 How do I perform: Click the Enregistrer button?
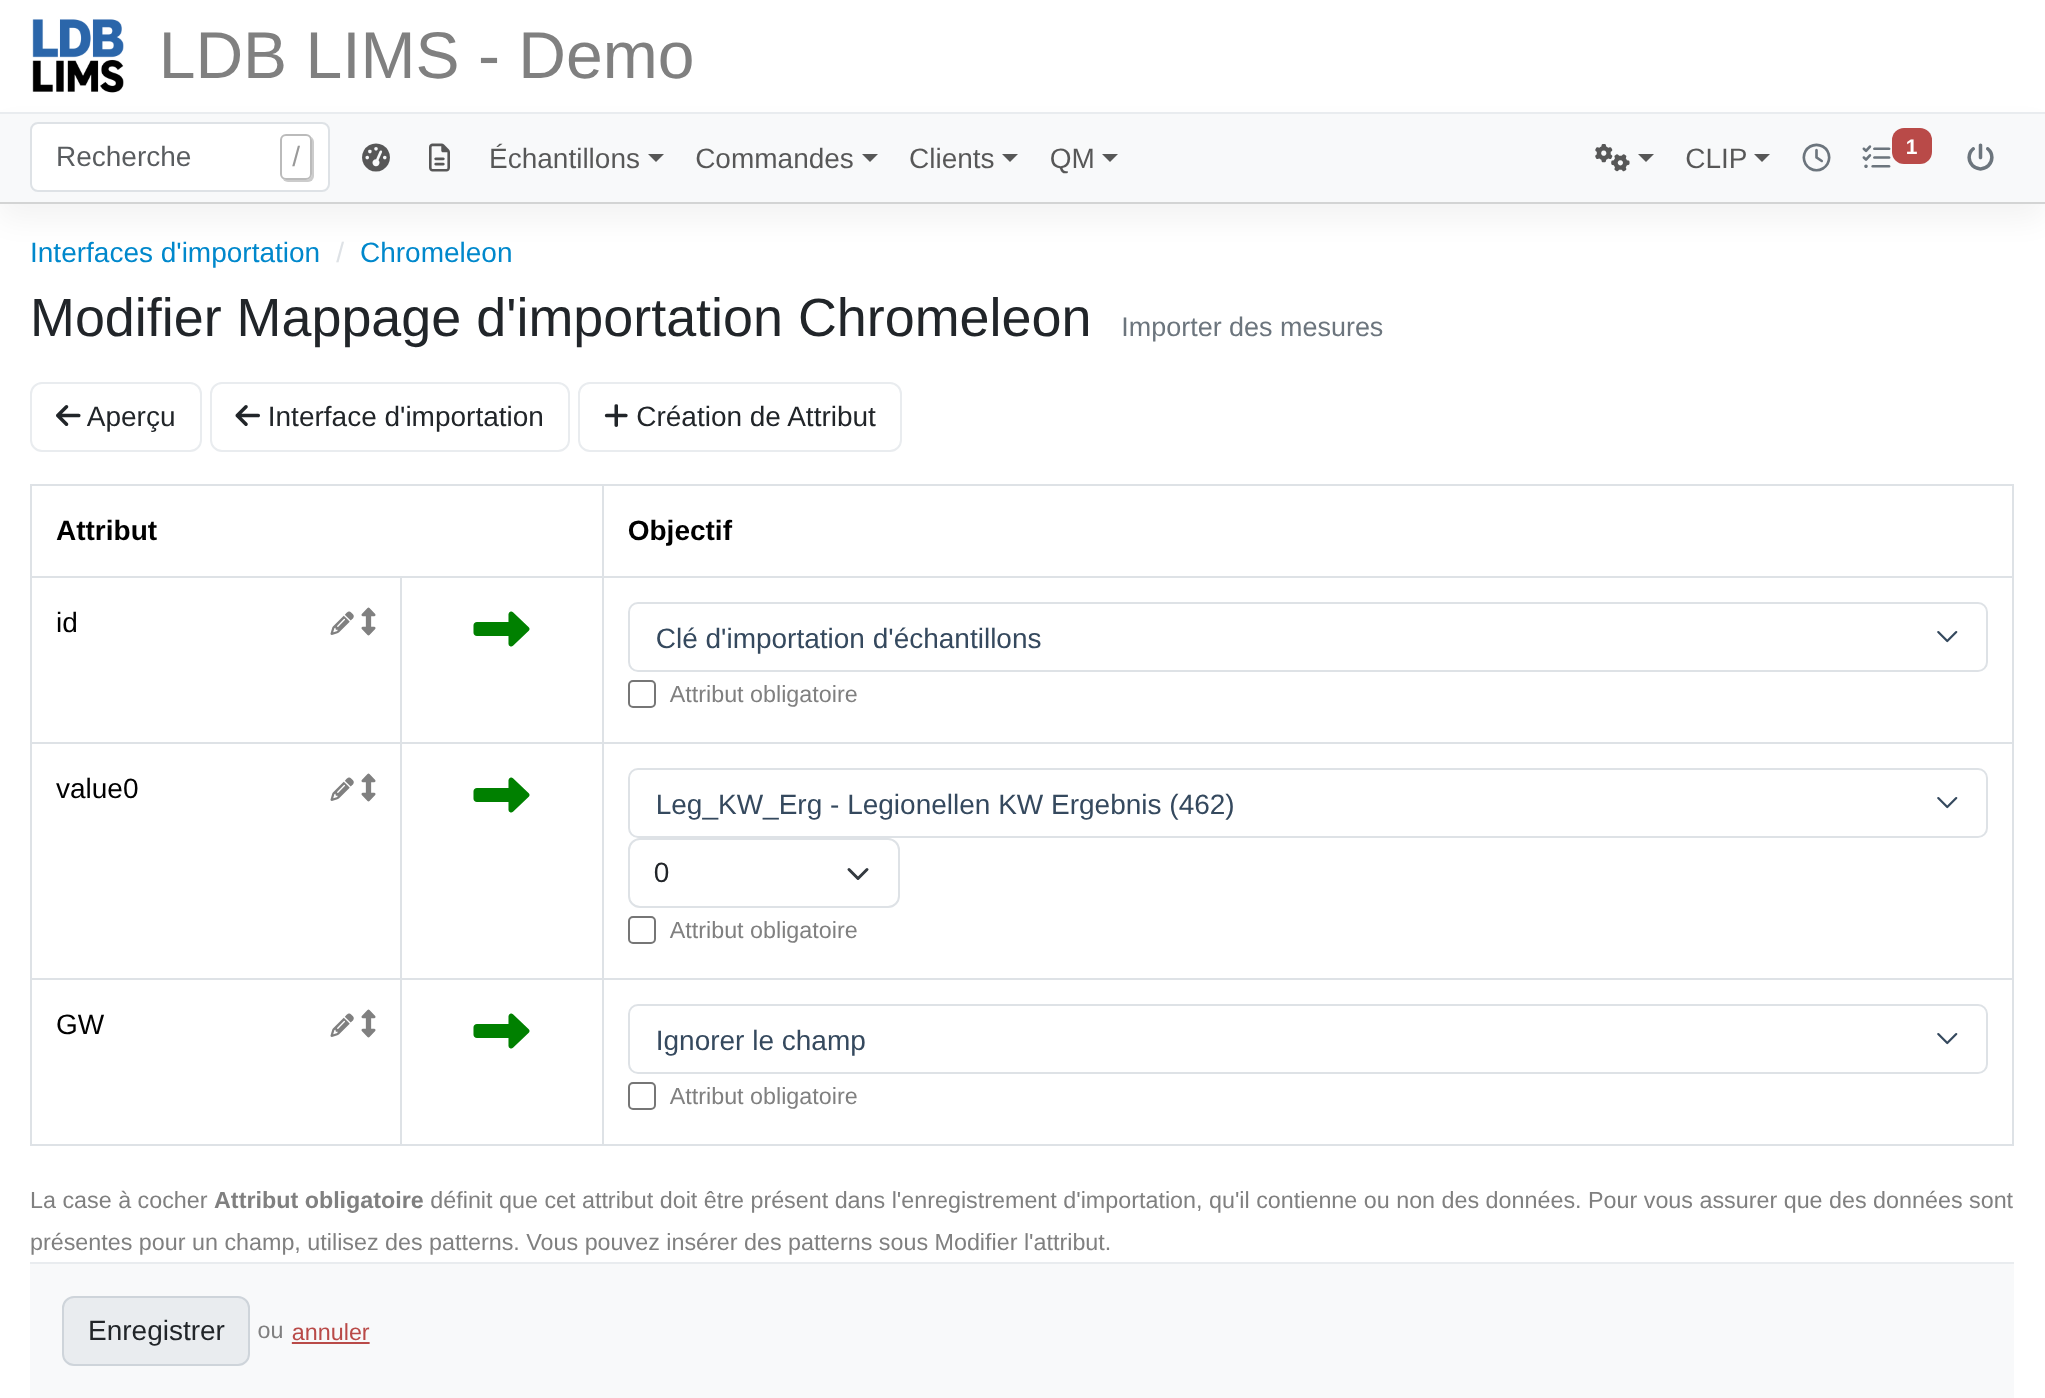pos(156,1331)
